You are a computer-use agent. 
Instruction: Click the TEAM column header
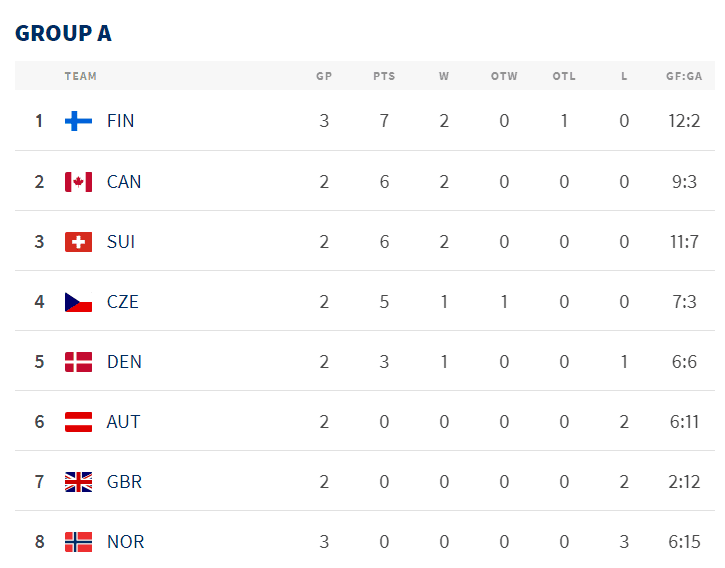click(81, 76)
